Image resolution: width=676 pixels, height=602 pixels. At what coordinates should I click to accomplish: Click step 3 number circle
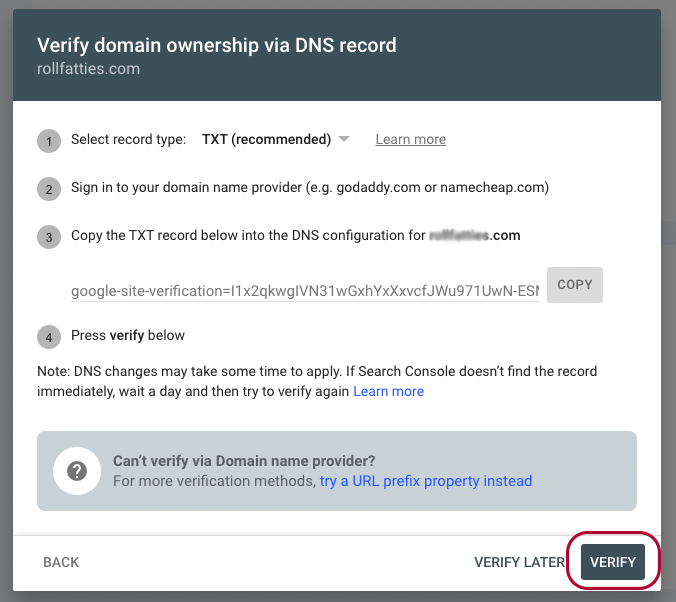click(49, 237)
